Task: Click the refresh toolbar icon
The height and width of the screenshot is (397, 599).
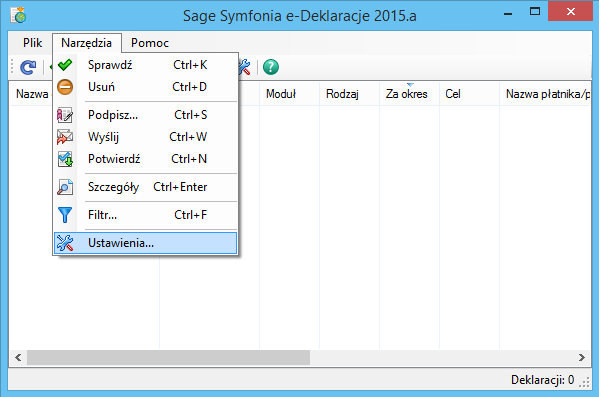Action: point(28,67)
